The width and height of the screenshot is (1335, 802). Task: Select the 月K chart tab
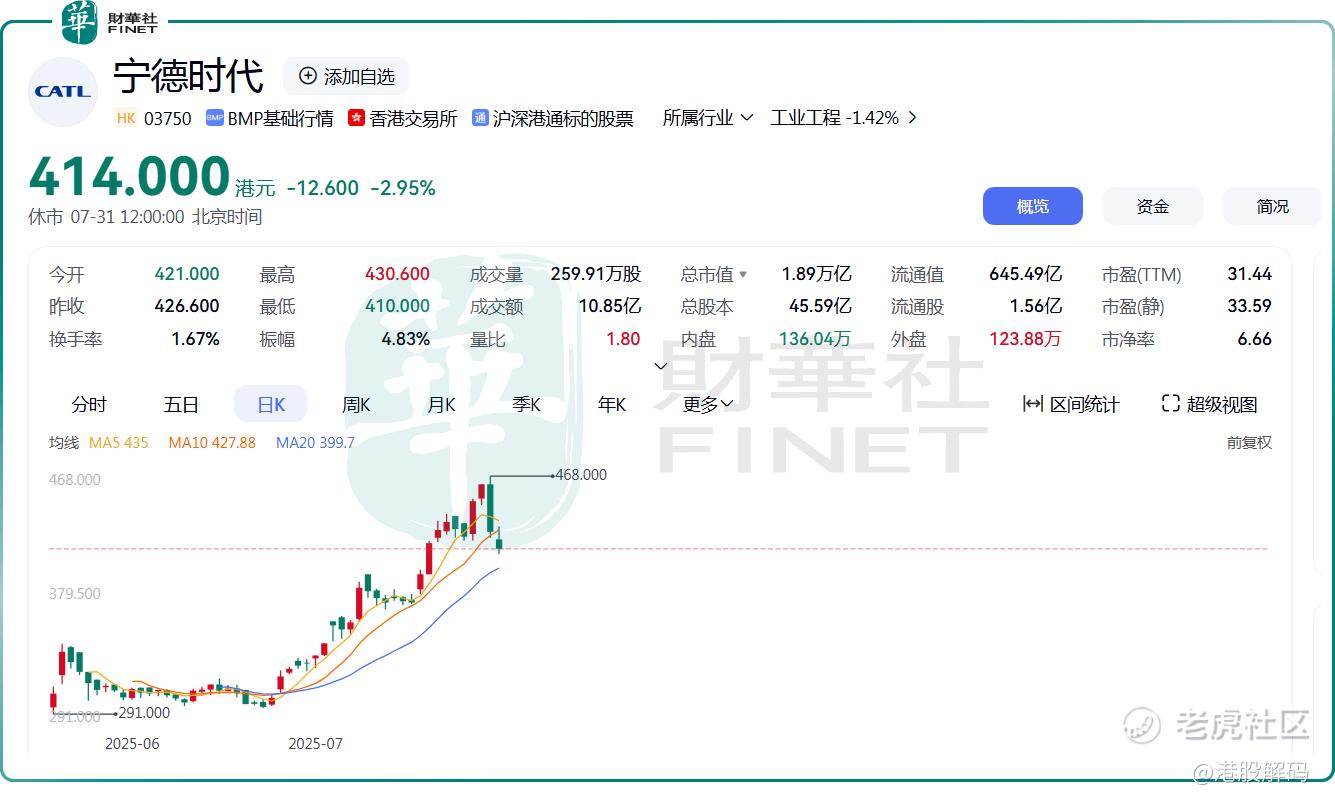click(441, 404)
